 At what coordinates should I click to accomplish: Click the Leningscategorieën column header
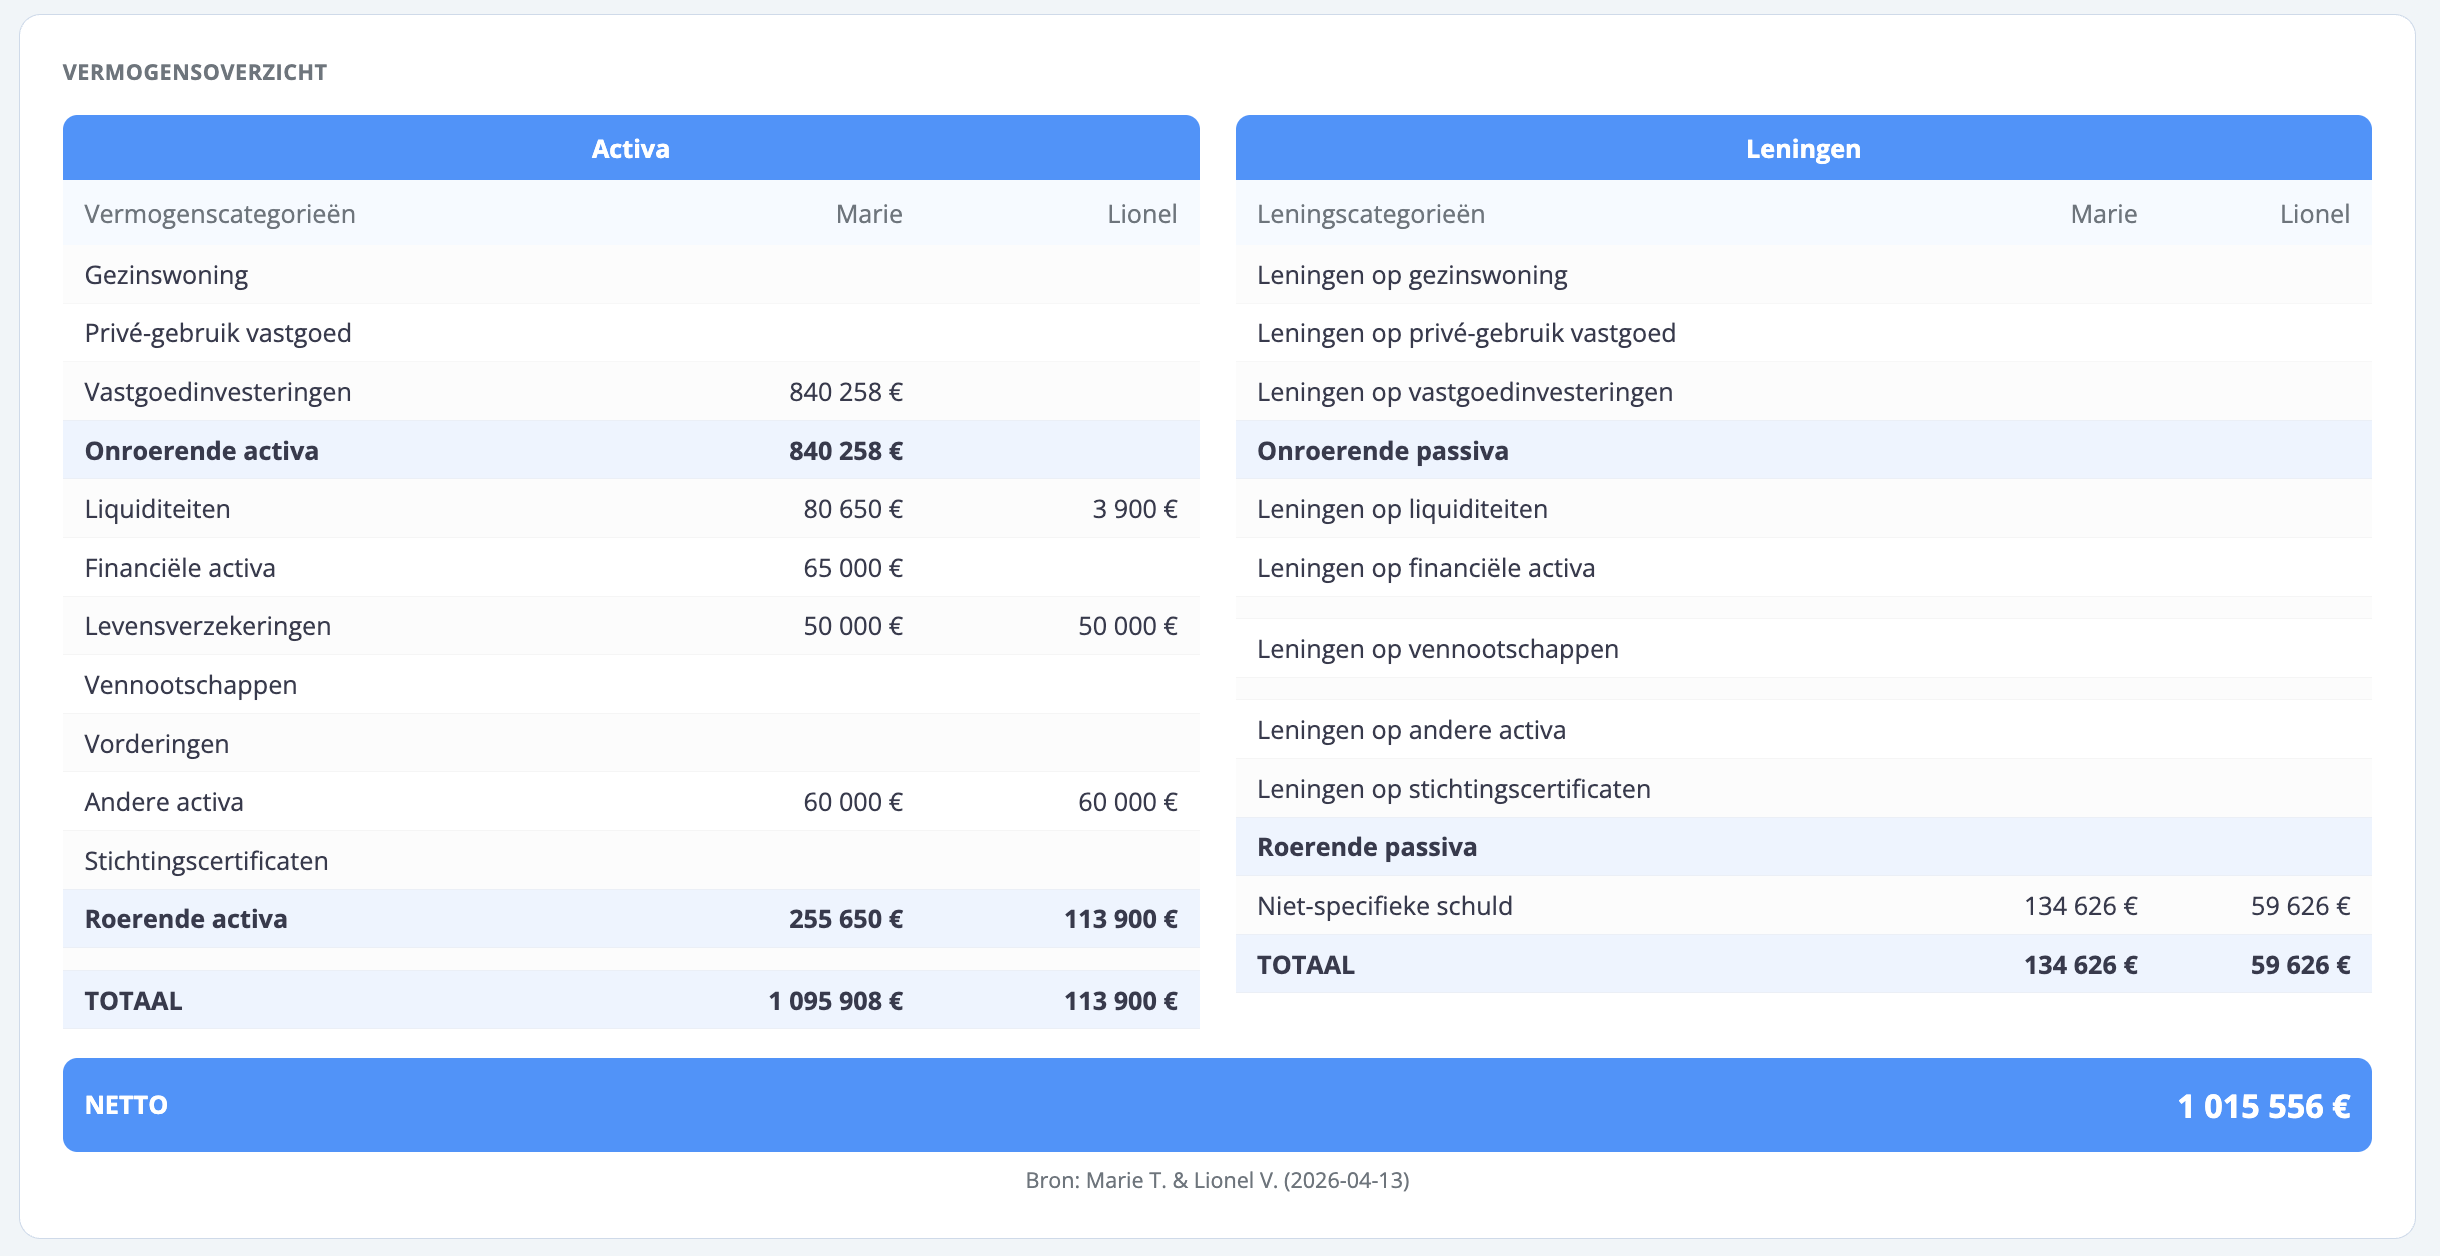click(1370, 214)
